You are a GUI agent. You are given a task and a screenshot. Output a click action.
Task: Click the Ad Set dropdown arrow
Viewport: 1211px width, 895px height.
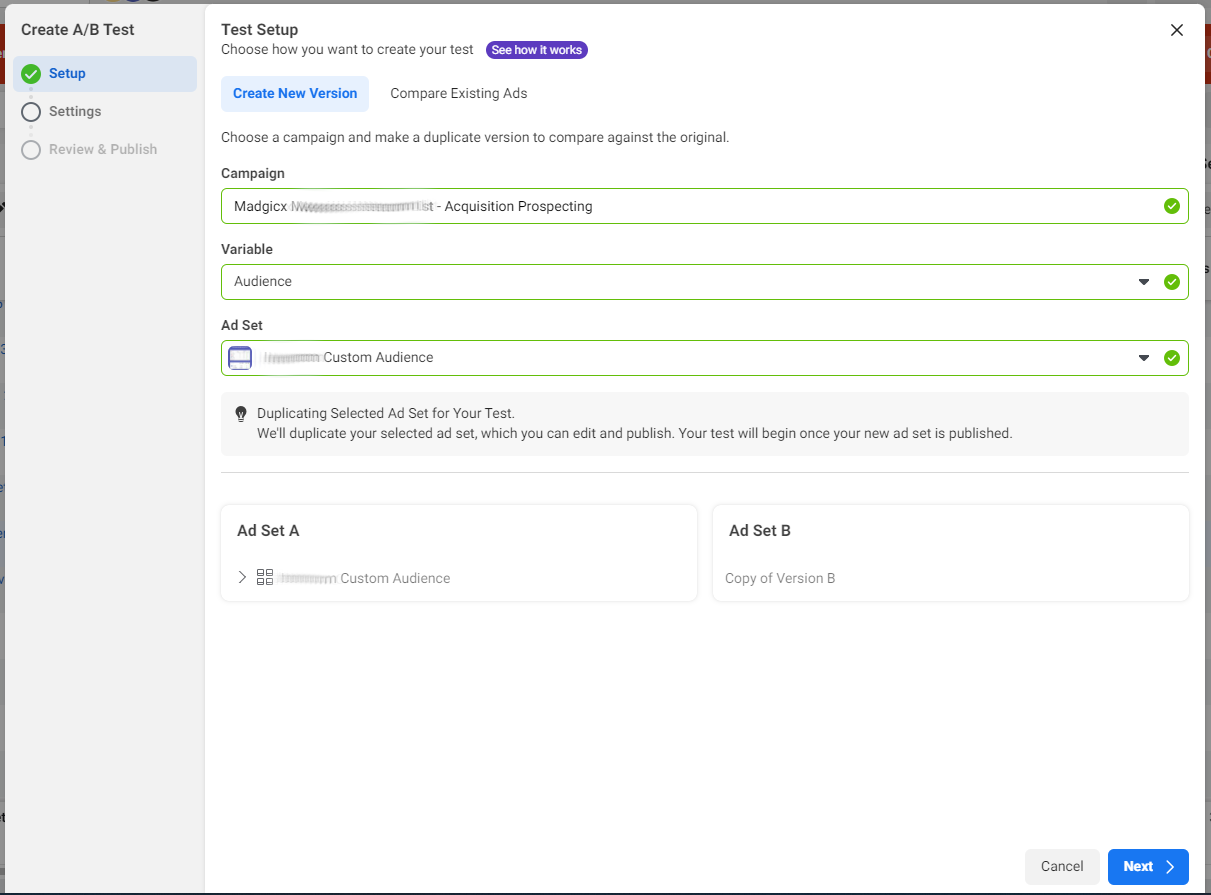pos(1144,358)
